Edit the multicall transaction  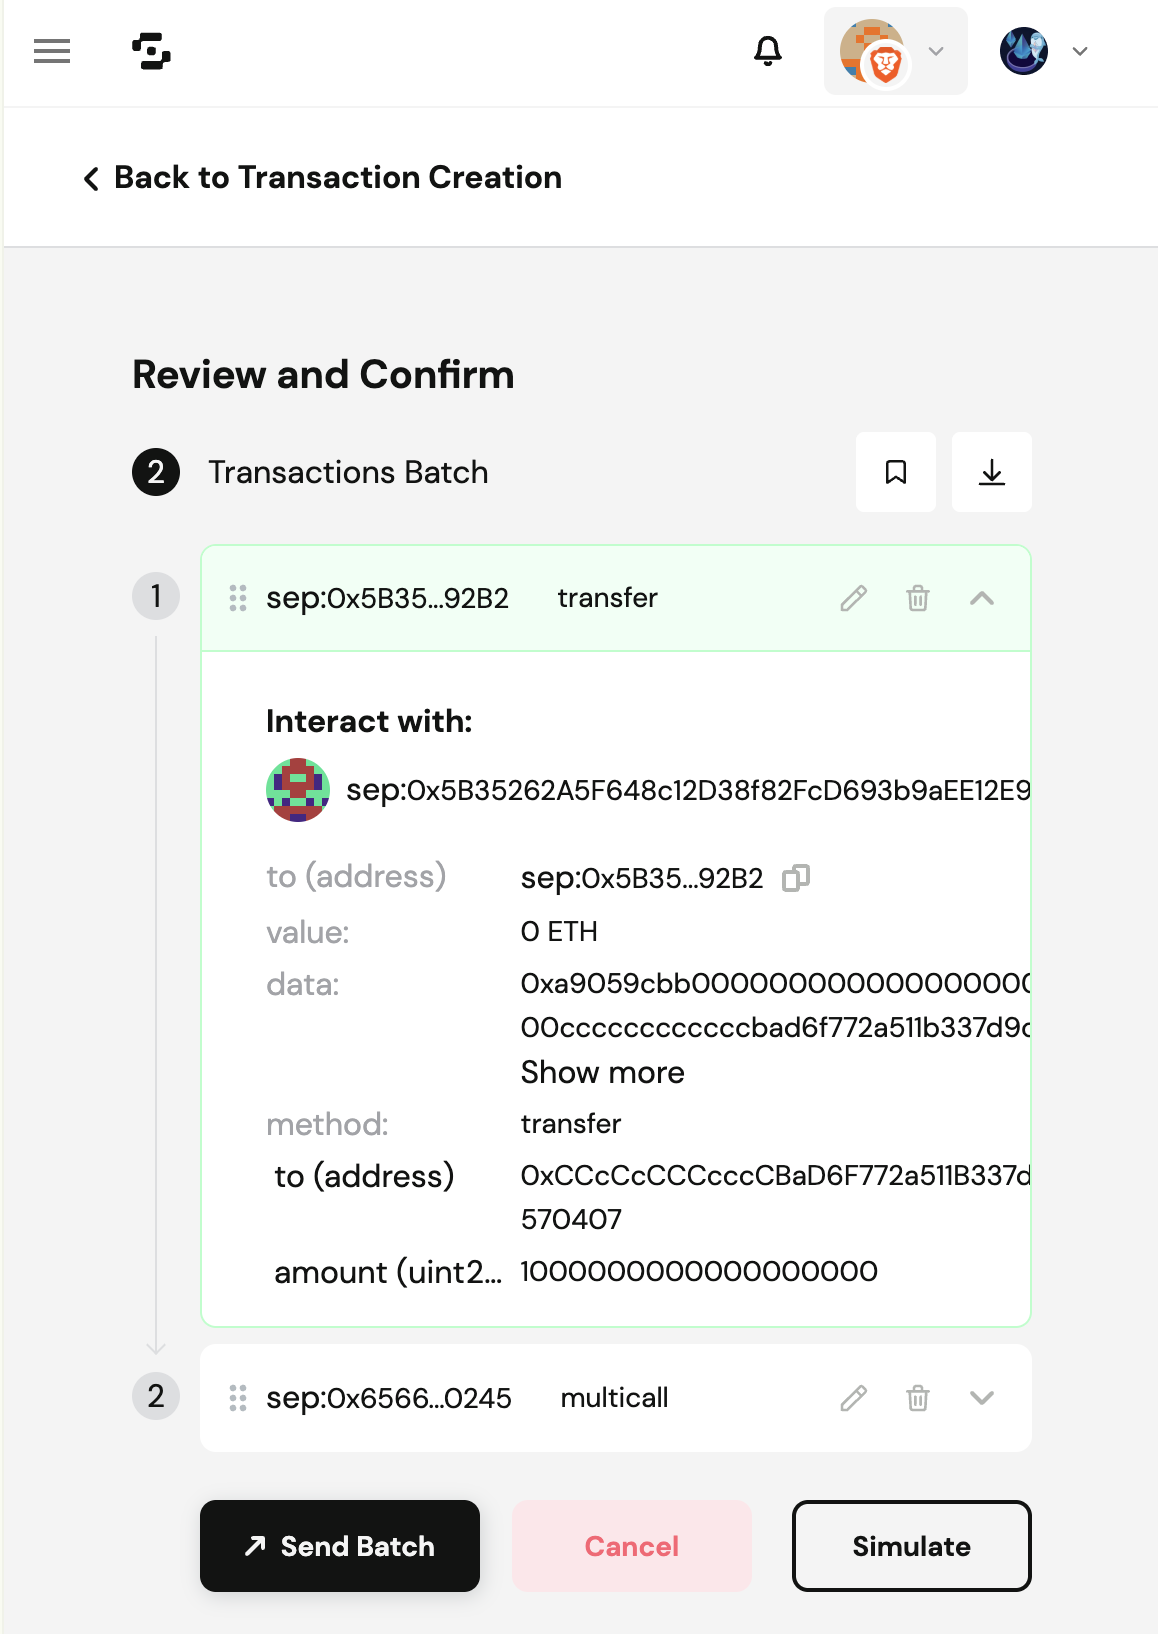tap(853, 1398)
